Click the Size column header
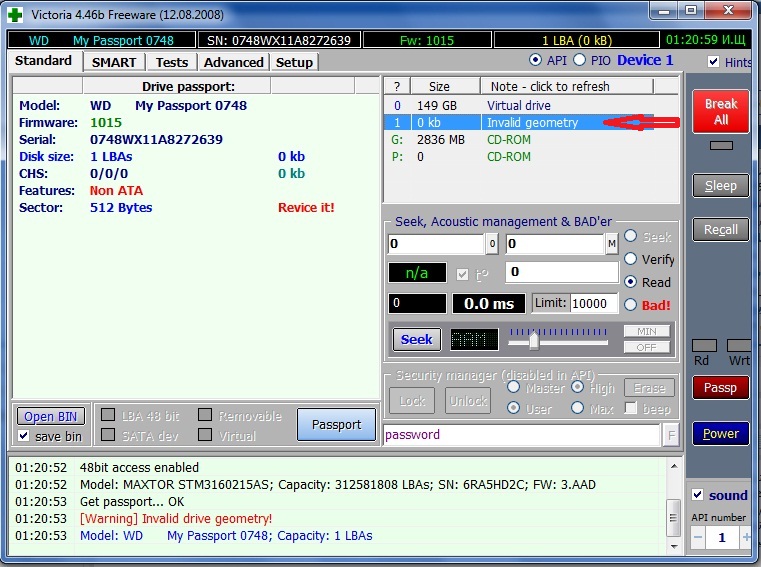The height and width of the screenshot is (567, 761). point(445,86)
